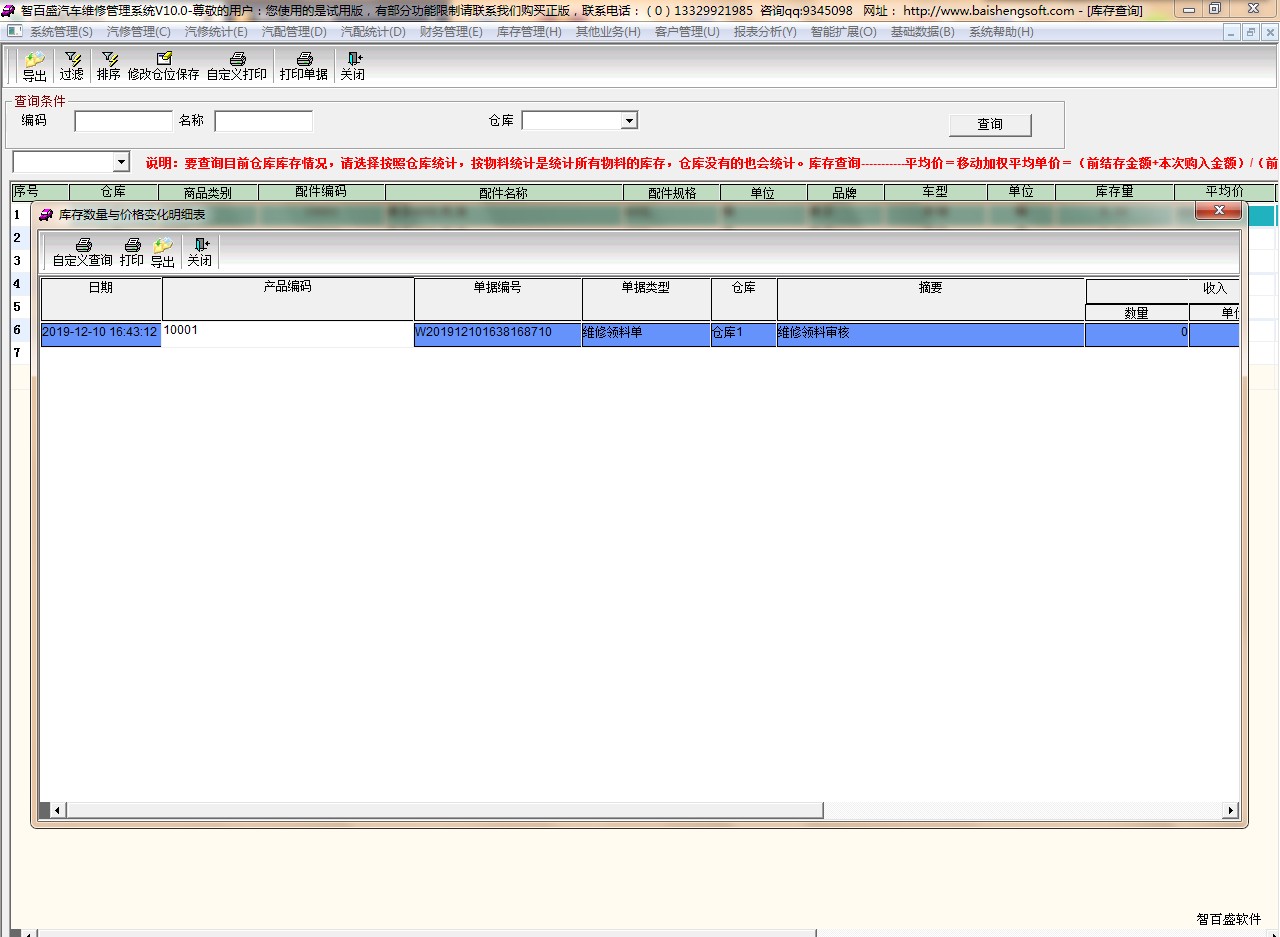Viewport: 1280px width, 937px height.
Task: Click the 排序 sort icon
Action: point(108,59)
